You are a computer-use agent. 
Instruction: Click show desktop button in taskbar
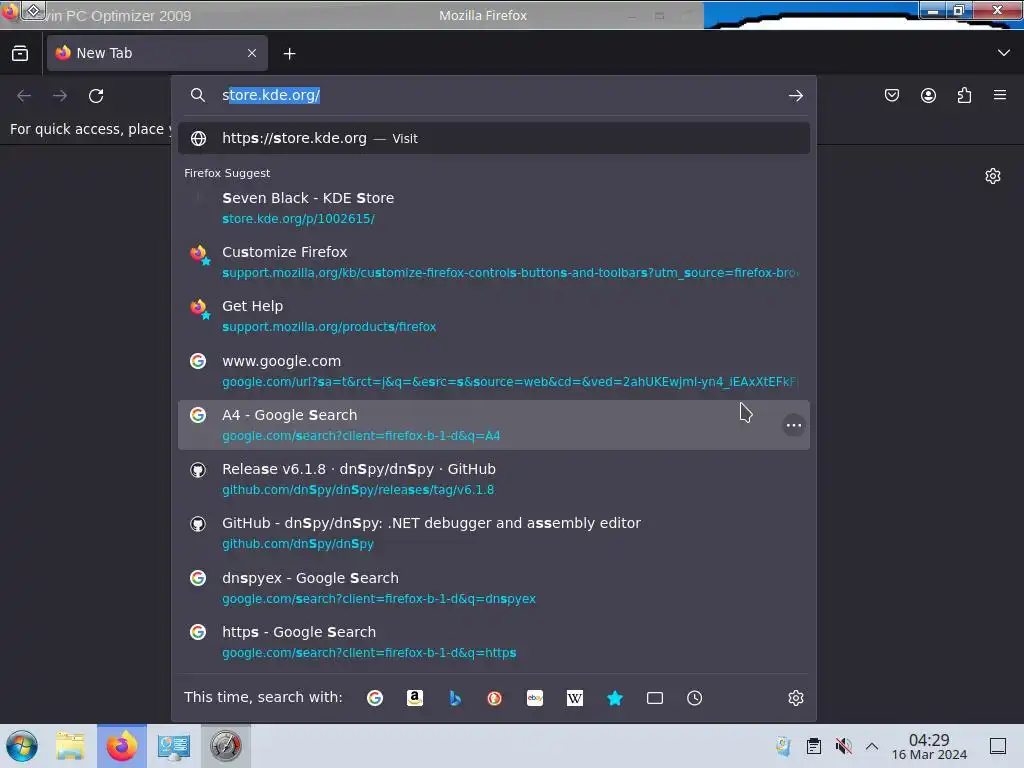pos(998,746)
